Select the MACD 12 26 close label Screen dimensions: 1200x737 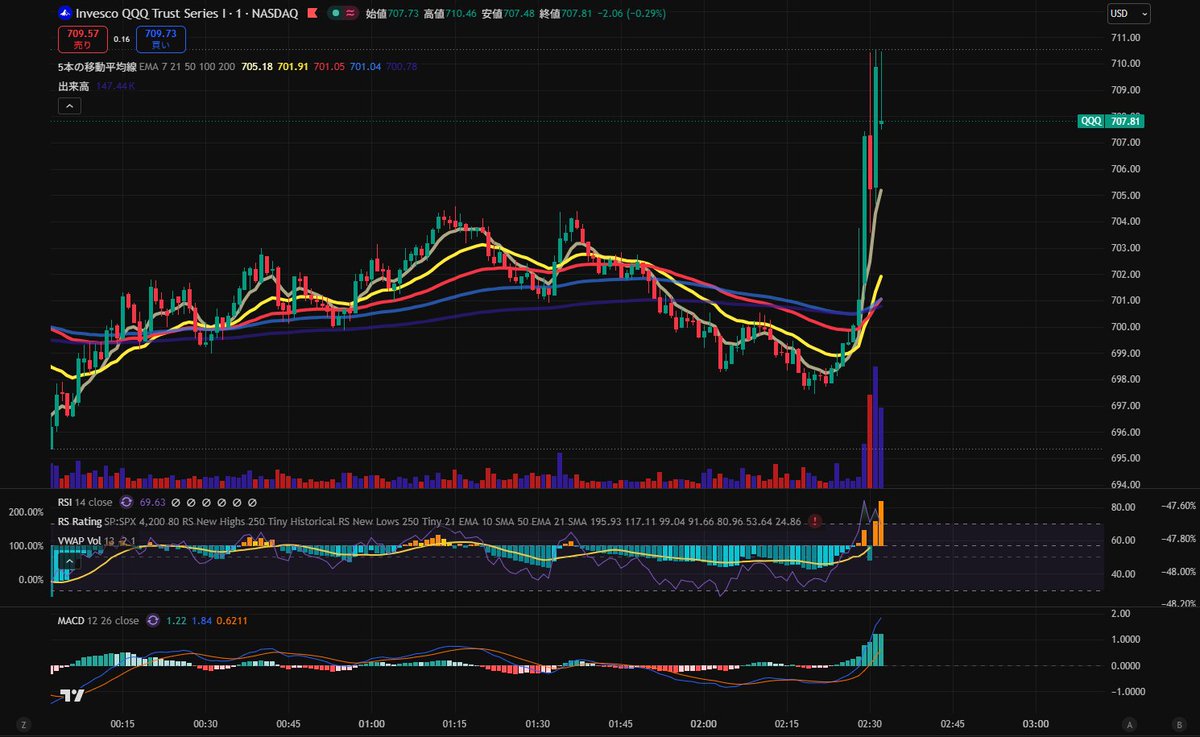click(x=98, y=620)
